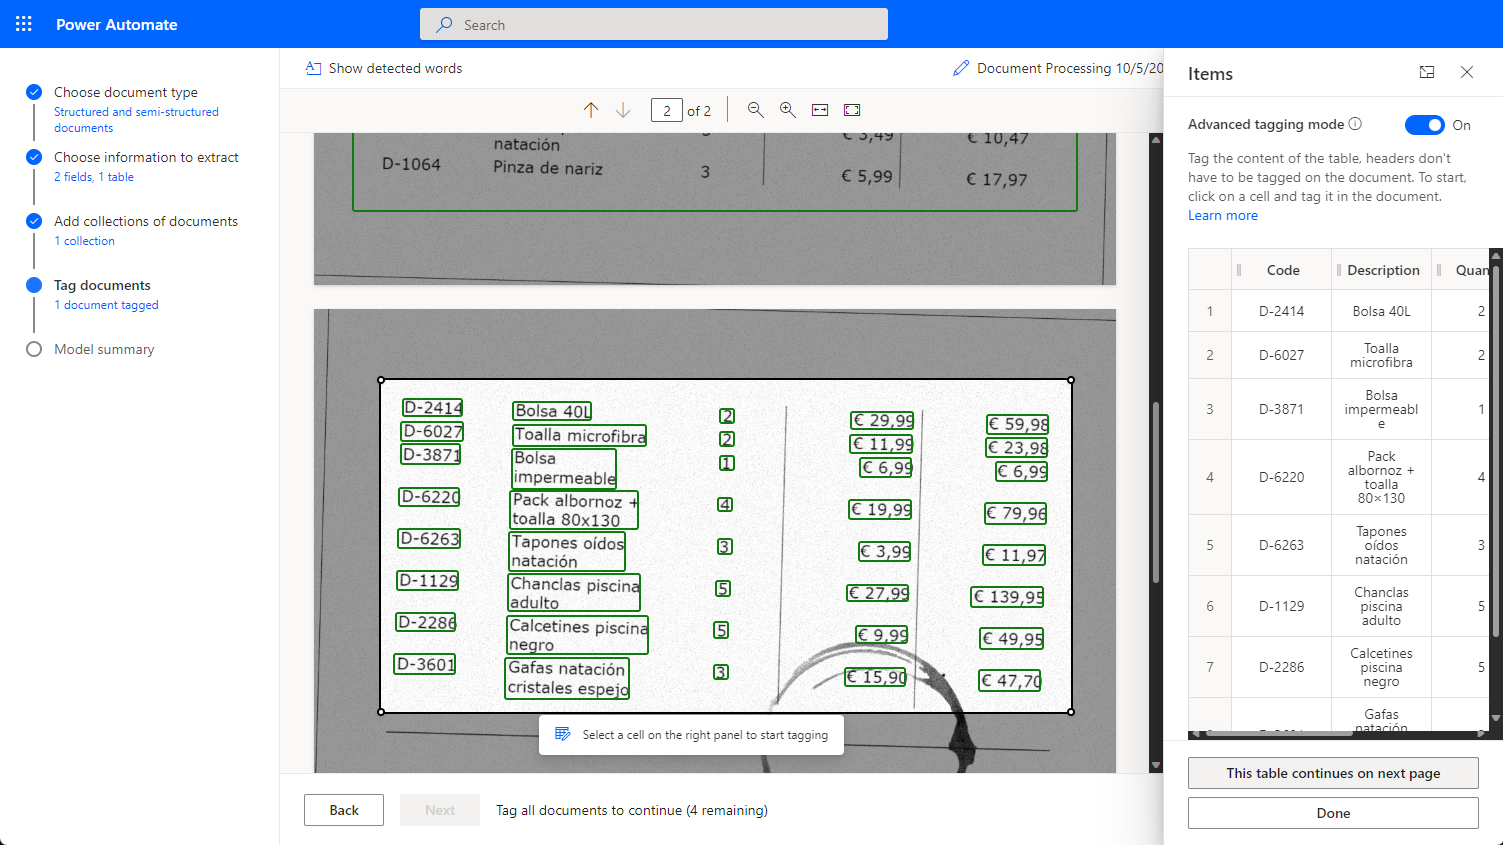The image size is (1503, 845).
Task: Click the Learn more link
Action: pyautogui.click(x=1222, y=215)
